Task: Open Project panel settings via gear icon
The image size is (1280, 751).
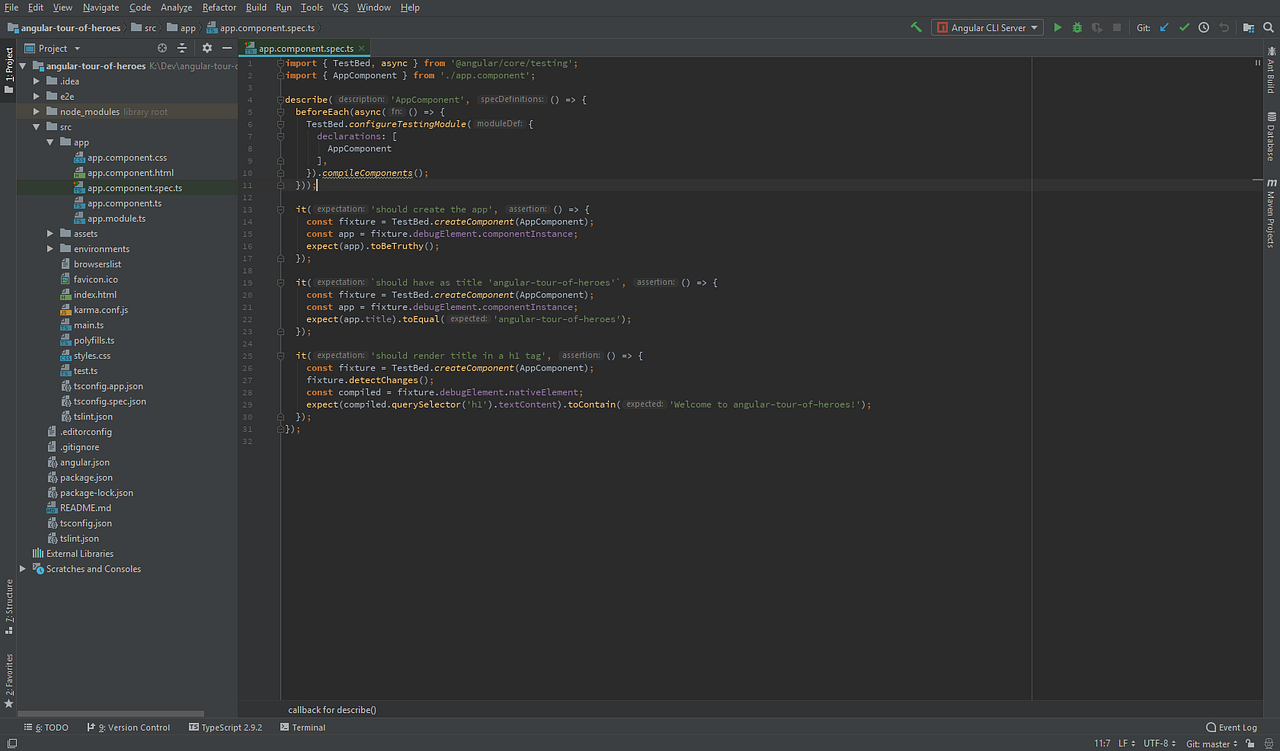Action: pos(207,47)
